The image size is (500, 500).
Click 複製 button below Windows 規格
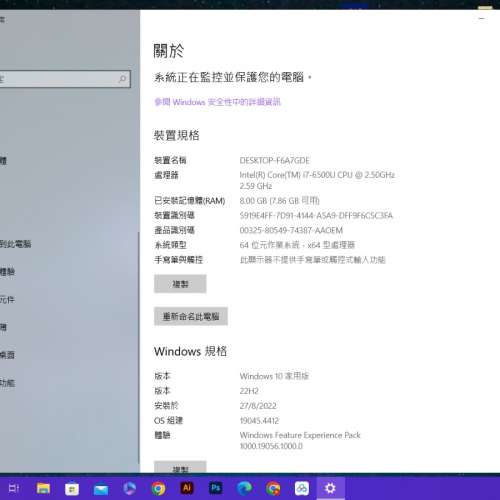pyautogui.click(x=180, y=467)
